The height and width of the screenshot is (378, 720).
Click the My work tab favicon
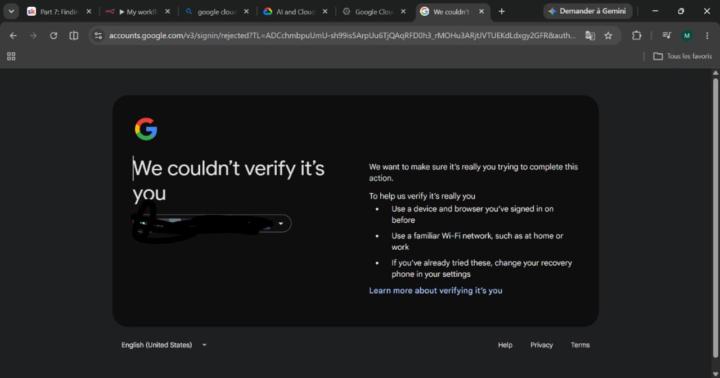(x=109, y=11)
